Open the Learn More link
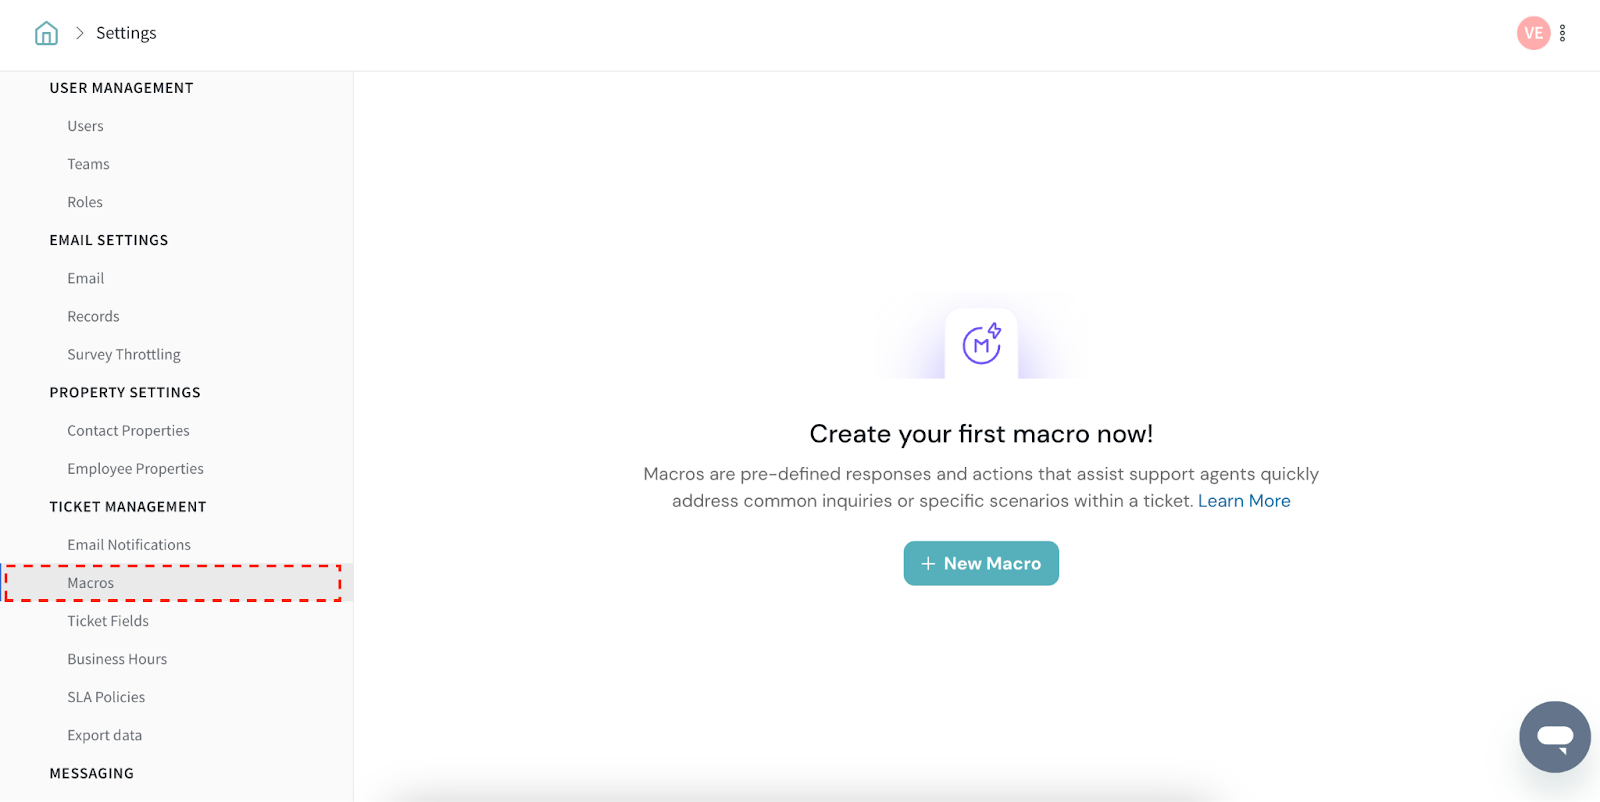The image size is (1600, 802). (x=1244, y=501)
